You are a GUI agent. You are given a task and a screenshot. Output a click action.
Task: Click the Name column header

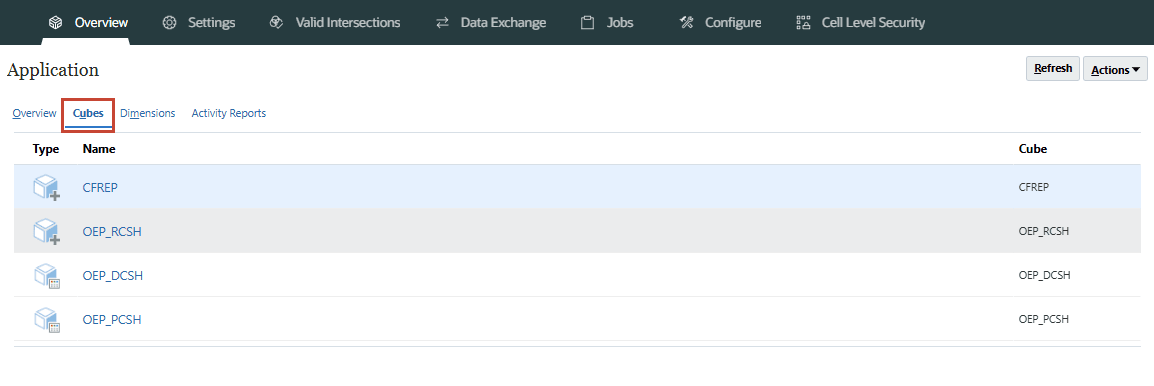(x=99, y=149)
